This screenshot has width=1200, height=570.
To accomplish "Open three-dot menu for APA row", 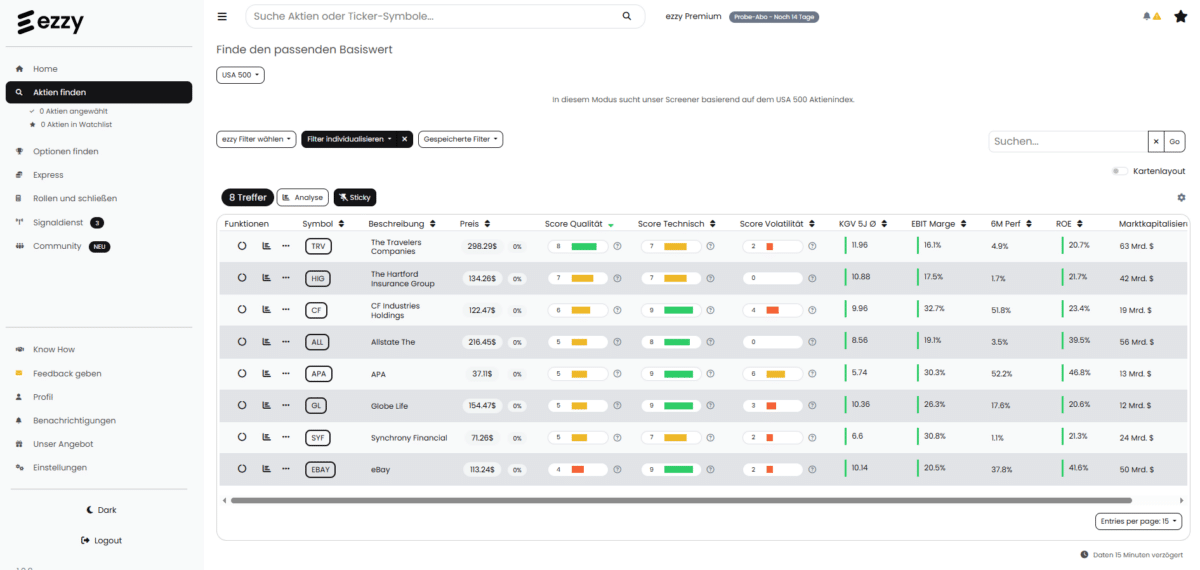I will coord(286,373).
